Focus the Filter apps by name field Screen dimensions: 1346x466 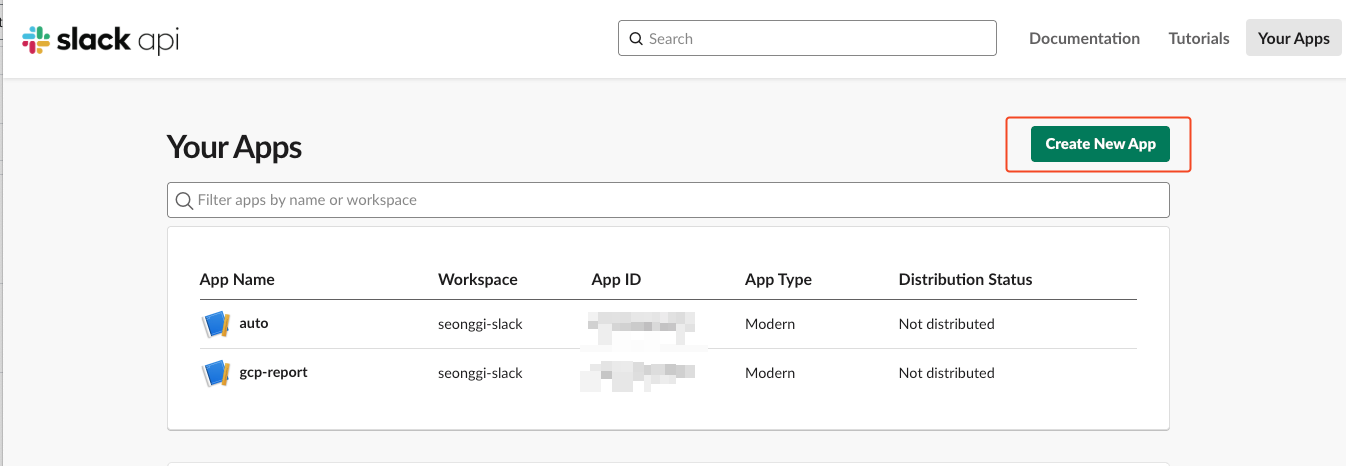668,200
